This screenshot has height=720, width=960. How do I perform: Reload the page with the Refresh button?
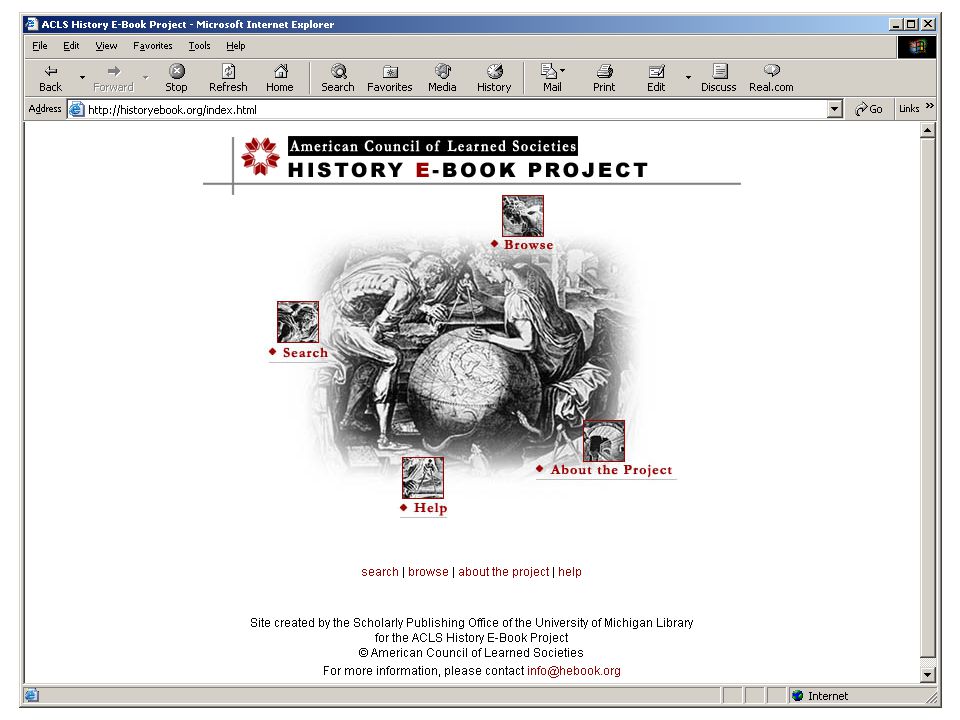click(228, 78)
